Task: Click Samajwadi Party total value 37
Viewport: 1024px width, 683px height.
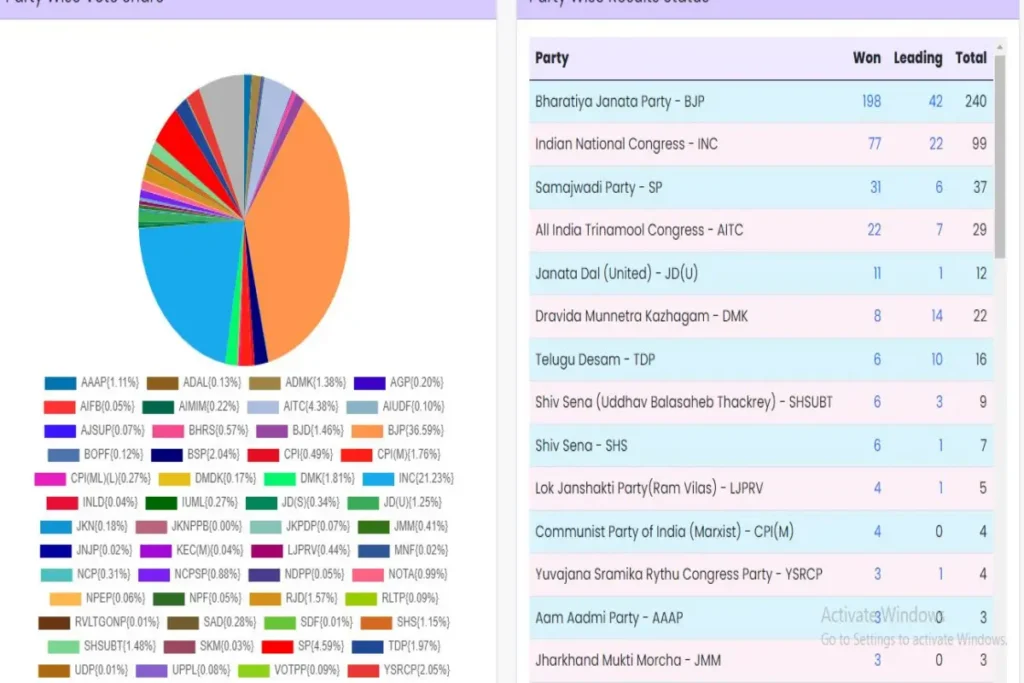Action: (x=980, y=187)
